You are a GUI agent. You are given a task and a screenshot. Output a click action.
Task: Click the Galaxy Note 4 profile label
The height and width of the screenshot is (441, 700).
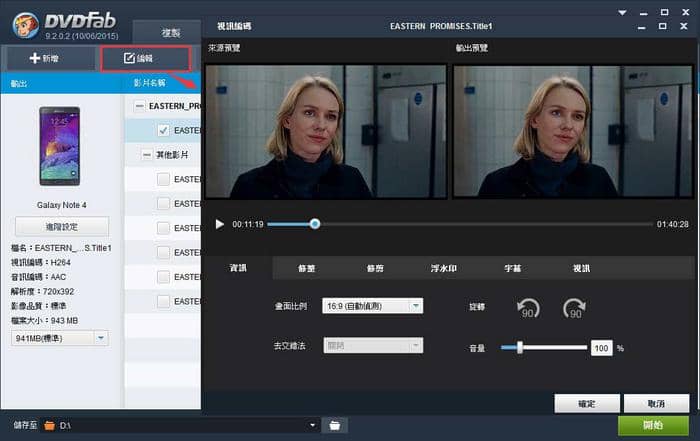pyautogui.click(x=62, y=205)
